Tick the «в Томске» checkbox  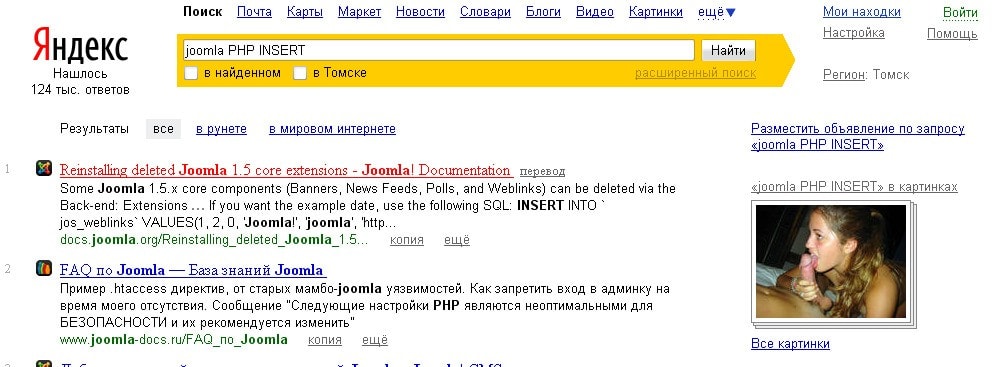(300, 73)
